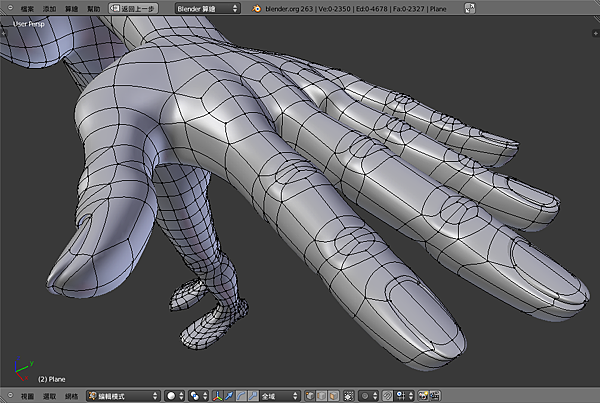
Task: Click the Blender logo icon in header
Action: pos(257,8)
